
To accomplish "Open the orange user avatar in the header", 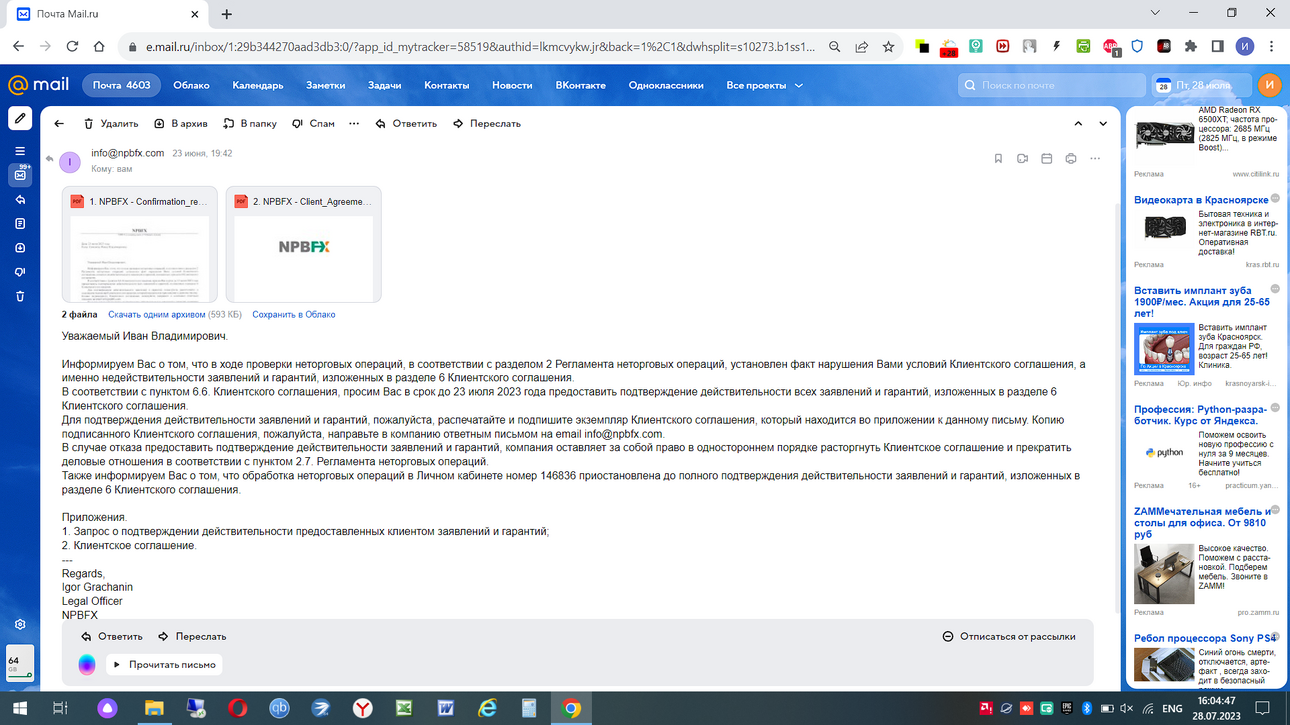I will [1268, 86].
